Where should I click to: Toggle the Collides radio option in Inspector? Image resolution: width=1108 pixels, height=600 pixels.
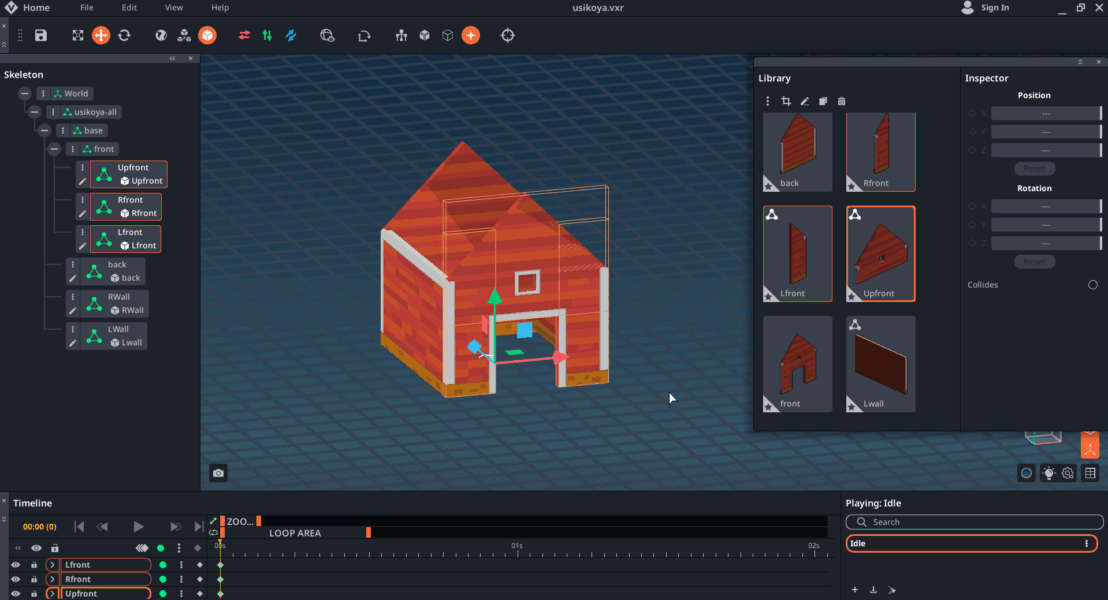[x=1092, y=285]
